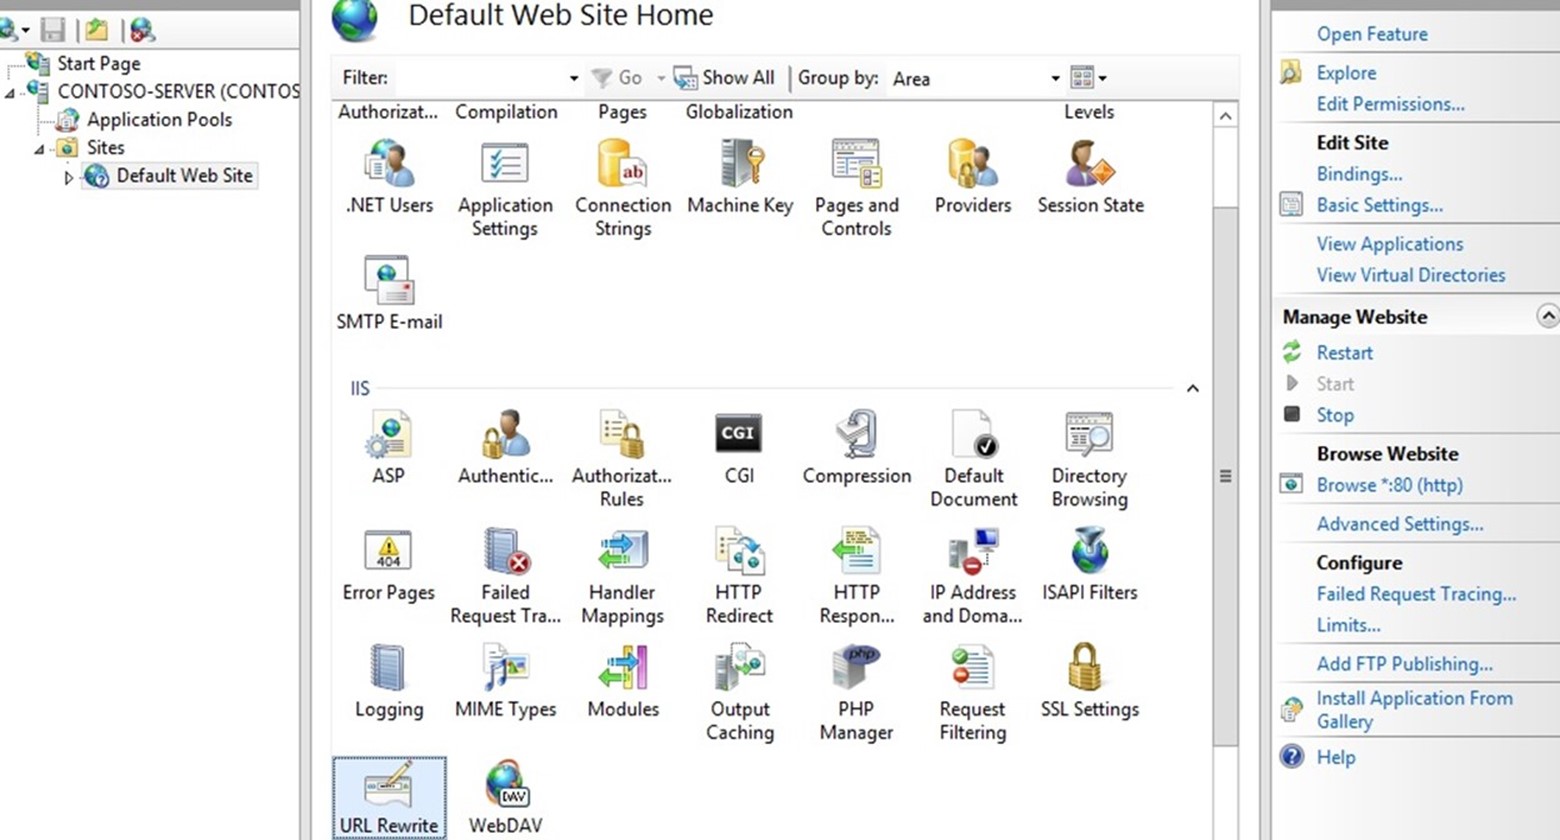The height and width of the screenshot is (840, 1560).
Task: Click Install Application From Gallery
Action: 1414,710
